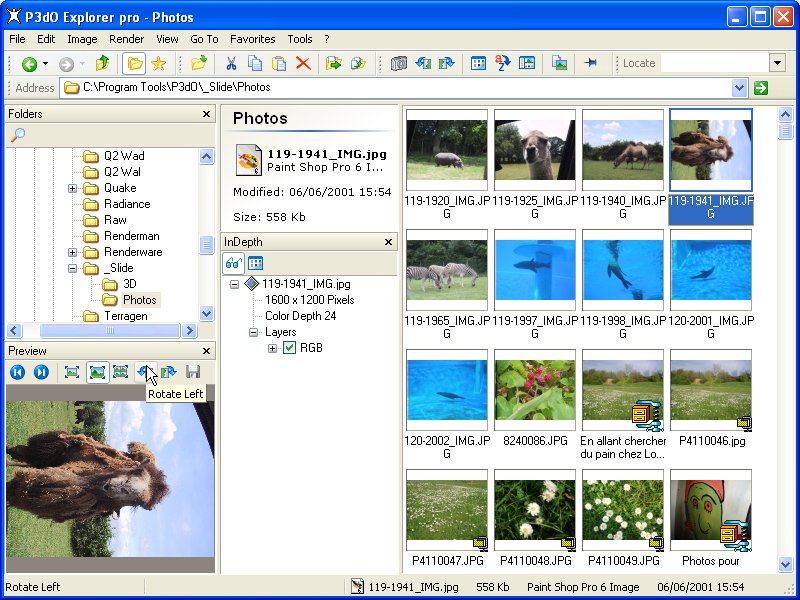This screenshot has height=600, width=800.
Task: Select the Terragen folder in tree
Action: point(126,316)
